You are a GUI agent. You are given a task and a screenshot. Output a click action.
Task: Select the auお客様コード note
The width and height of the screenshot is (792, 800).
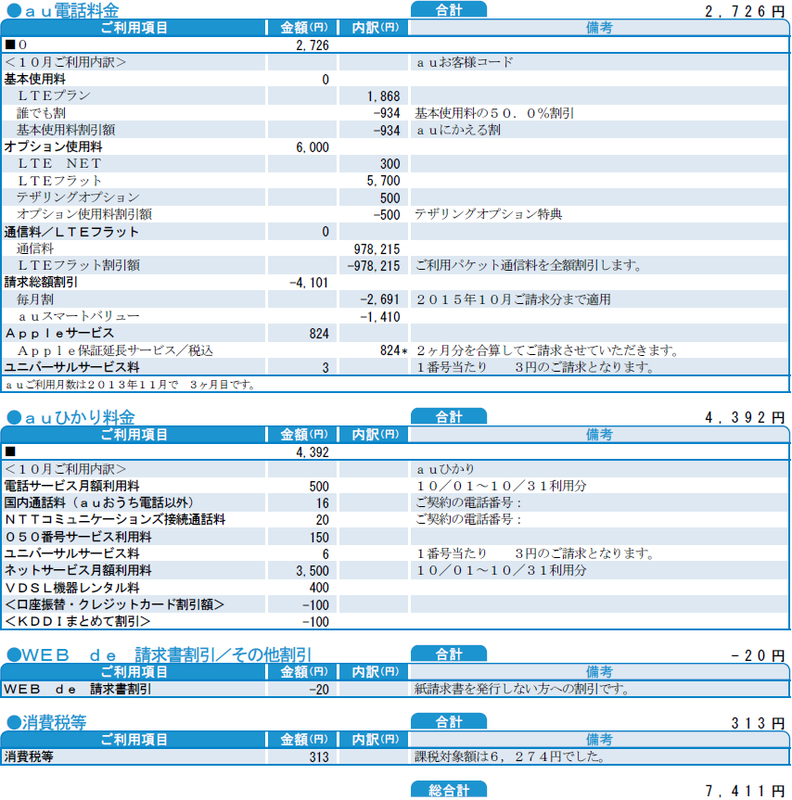464,62
